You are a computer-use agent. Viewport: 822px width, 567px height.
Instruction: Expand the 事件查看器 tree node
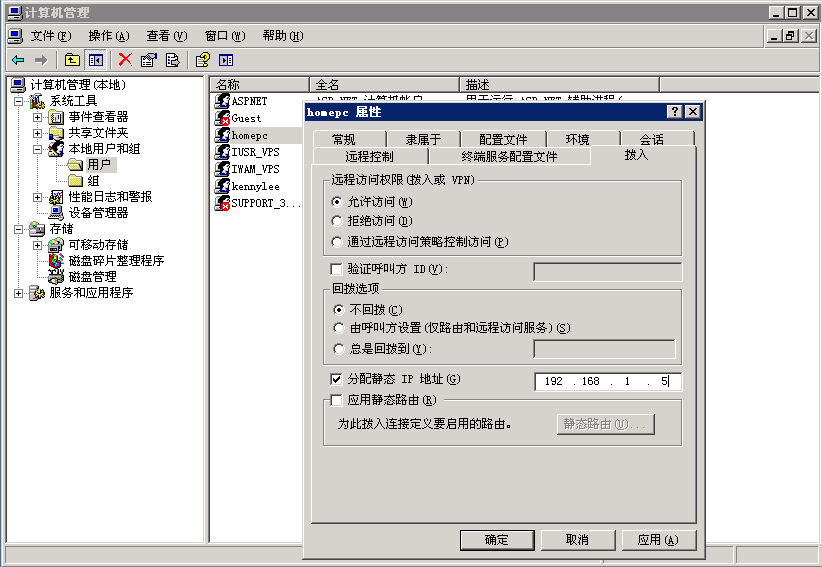point(37,117)
